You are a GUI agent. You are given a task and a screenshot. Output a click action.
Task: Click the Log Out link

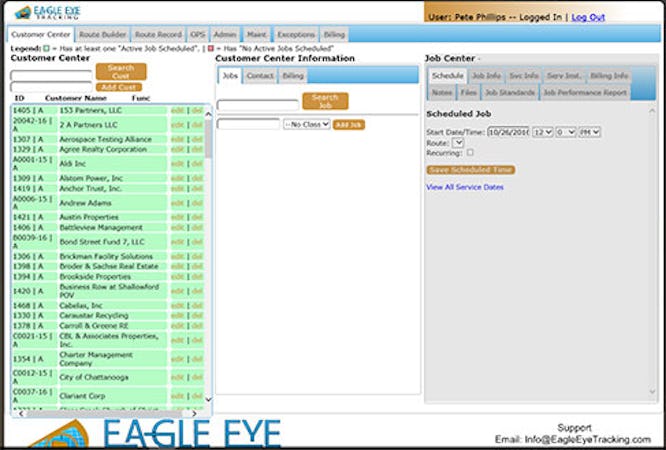point(588,17)
